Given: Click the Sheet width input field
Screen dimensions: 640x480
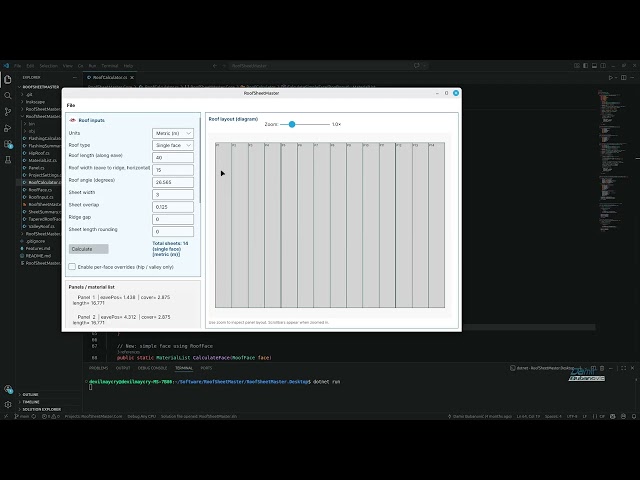Looking at the screenshot, I should (x=173, y=195).
